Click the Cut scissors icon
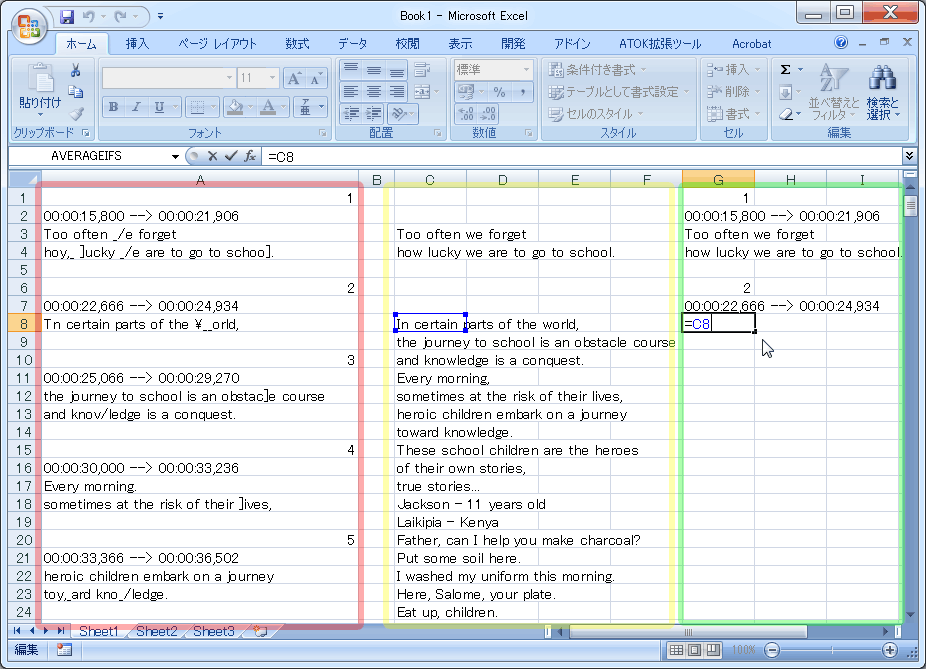The height and width of the screenshot is (669, 926). tap(76, 71)
